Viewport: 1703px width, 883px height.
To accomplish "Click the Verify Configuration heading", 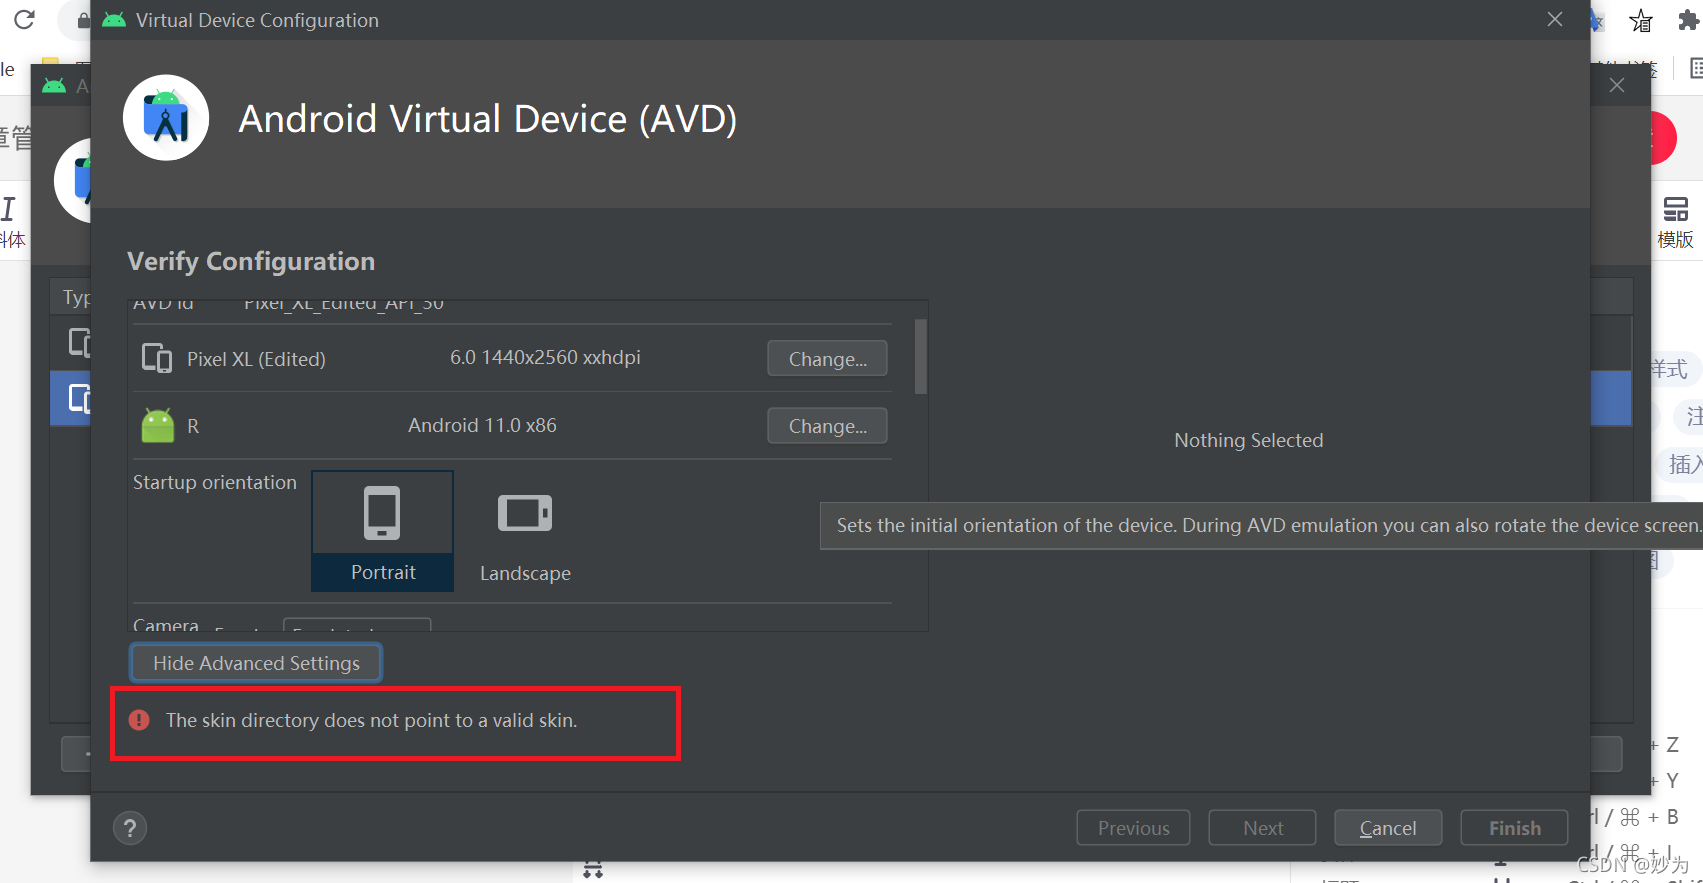I will click(251, 261).
